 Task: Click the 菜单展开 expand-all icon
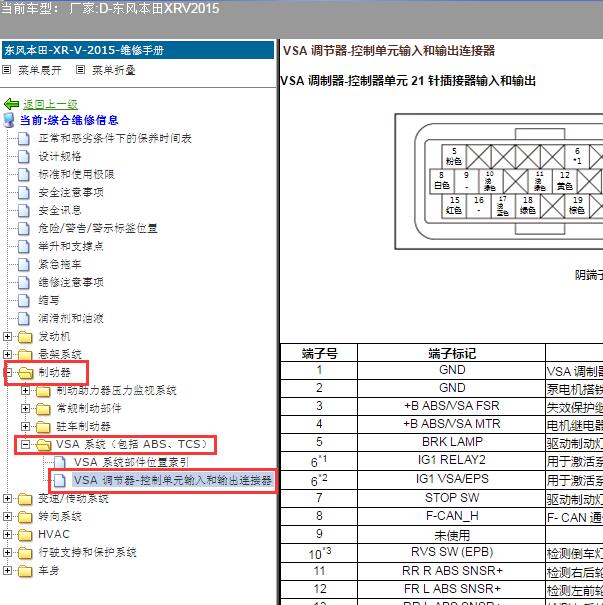click(7, 70)
